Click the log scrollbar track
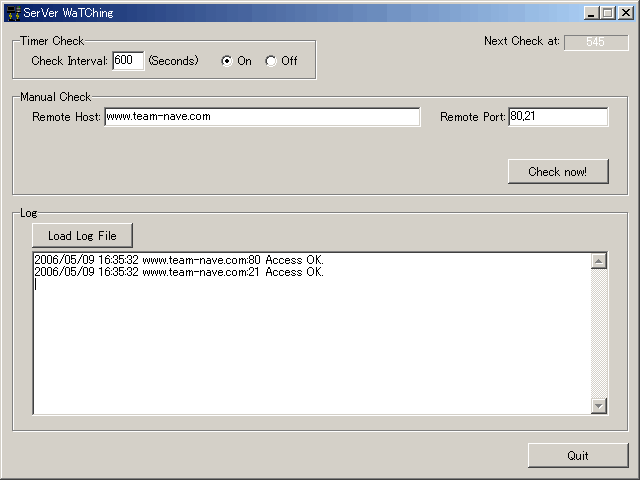This screenshot has height=480, width=640. pos(599,333)
